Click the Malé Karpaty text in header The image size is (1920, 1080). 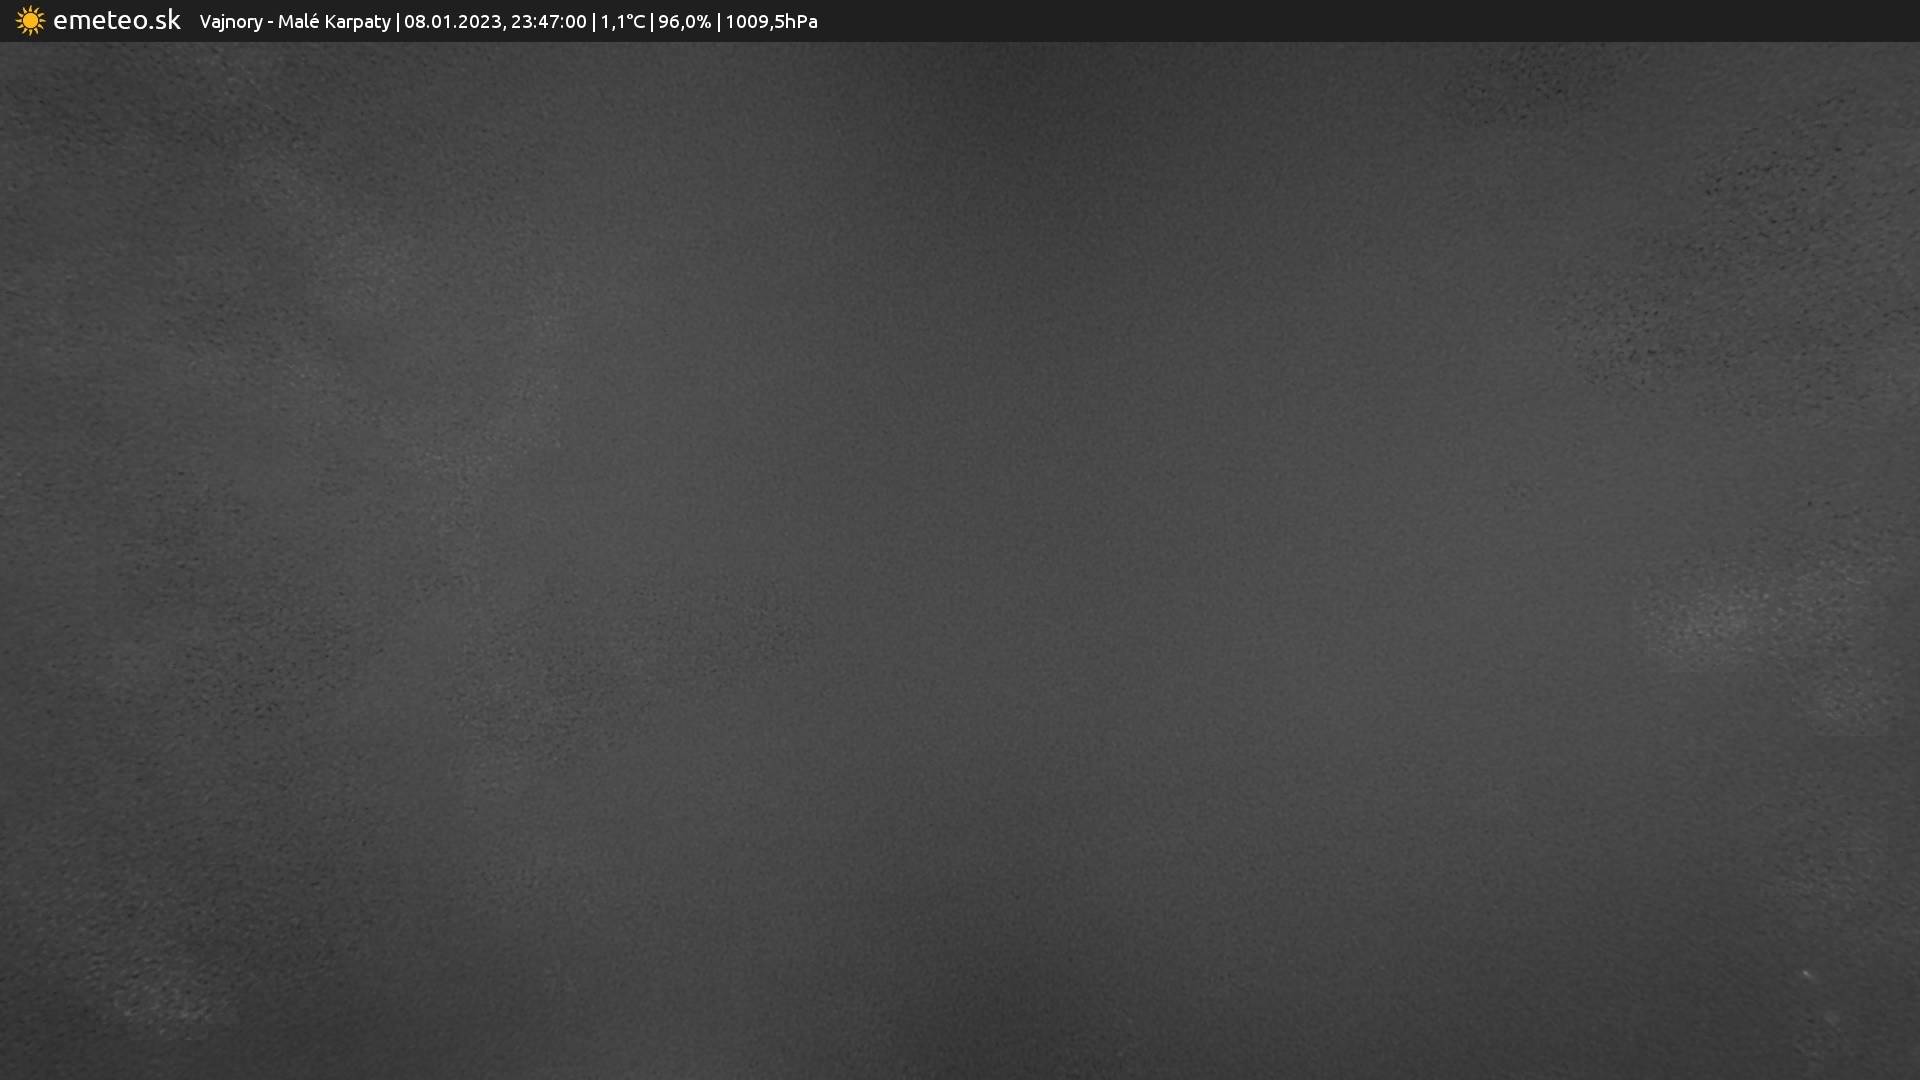coord(334,21)
